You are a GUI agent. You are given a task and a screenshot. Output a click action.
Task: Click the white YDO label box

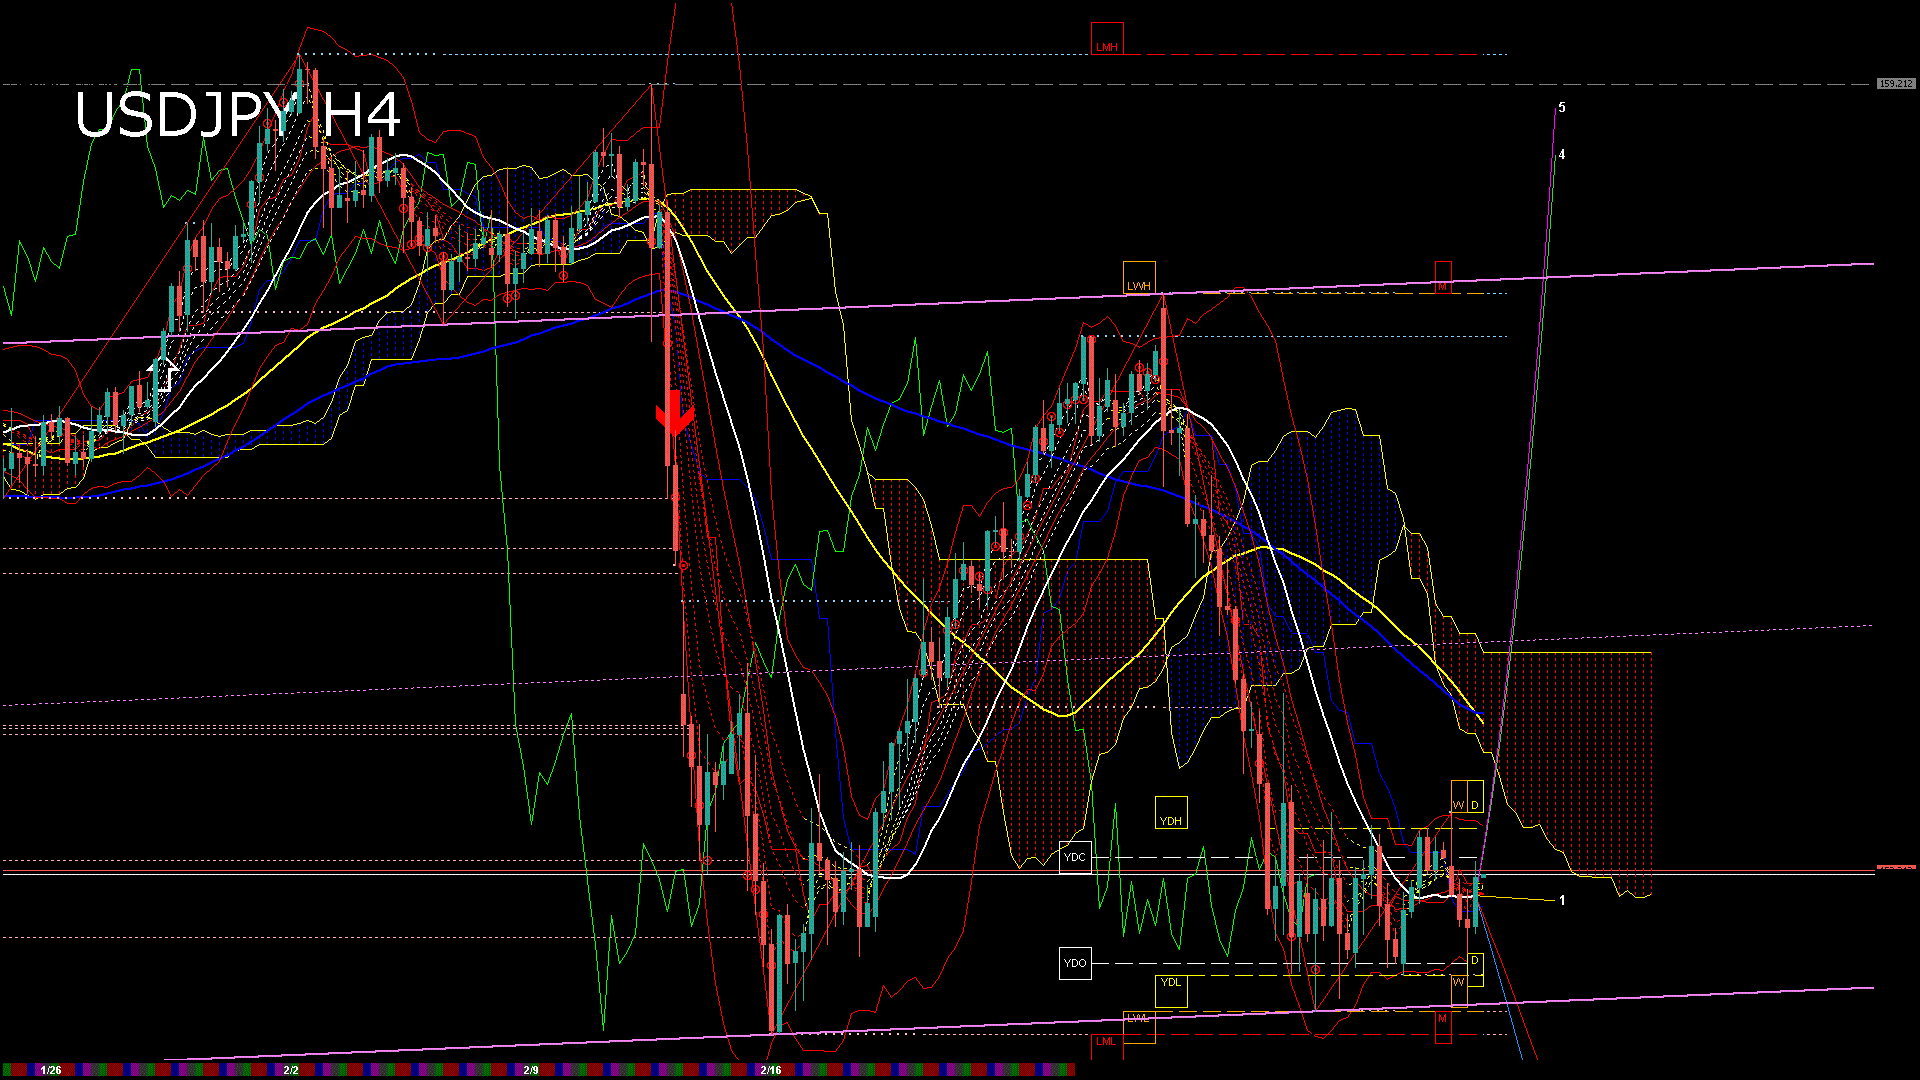pos(1075,963)
